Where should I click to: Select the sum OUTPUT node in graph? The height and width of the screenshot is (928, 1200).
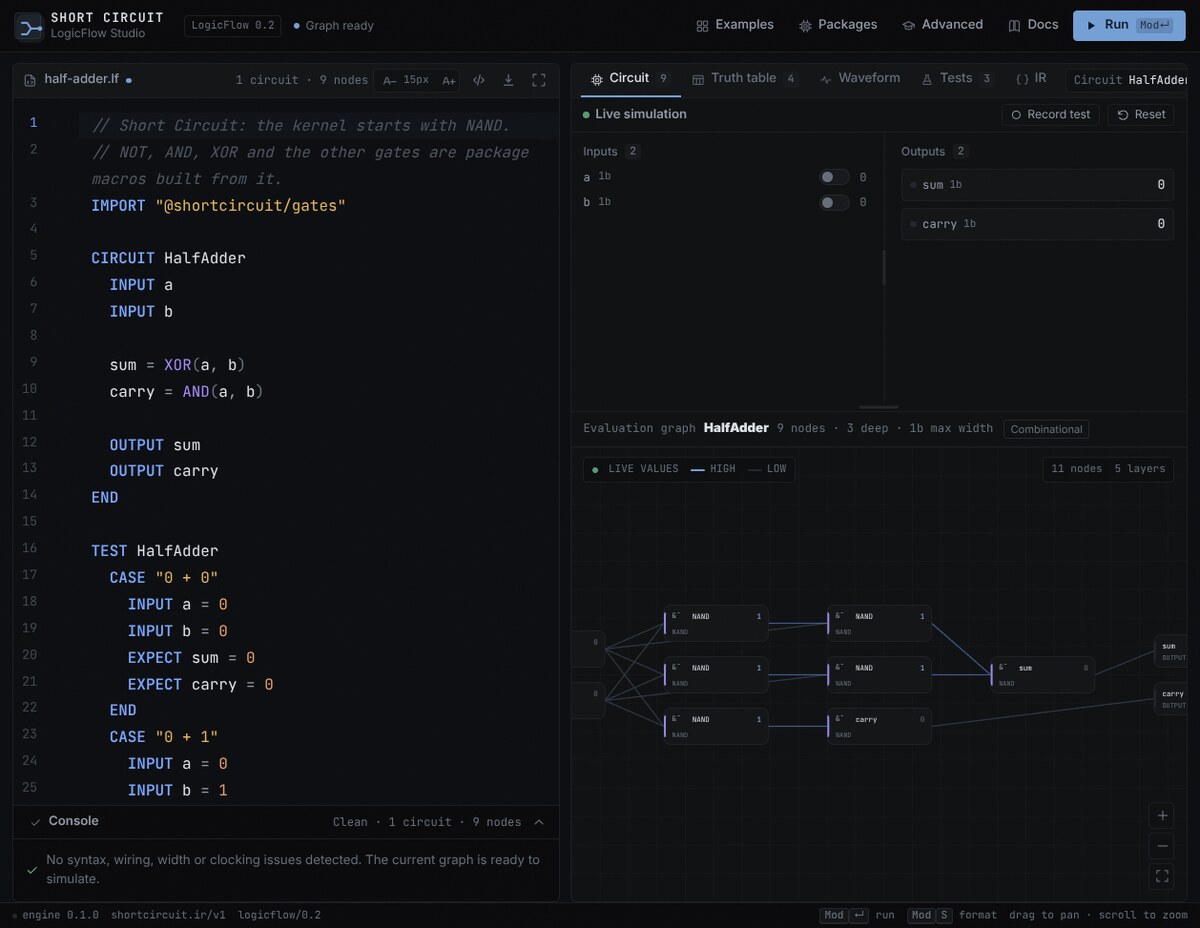[1171, 652]
